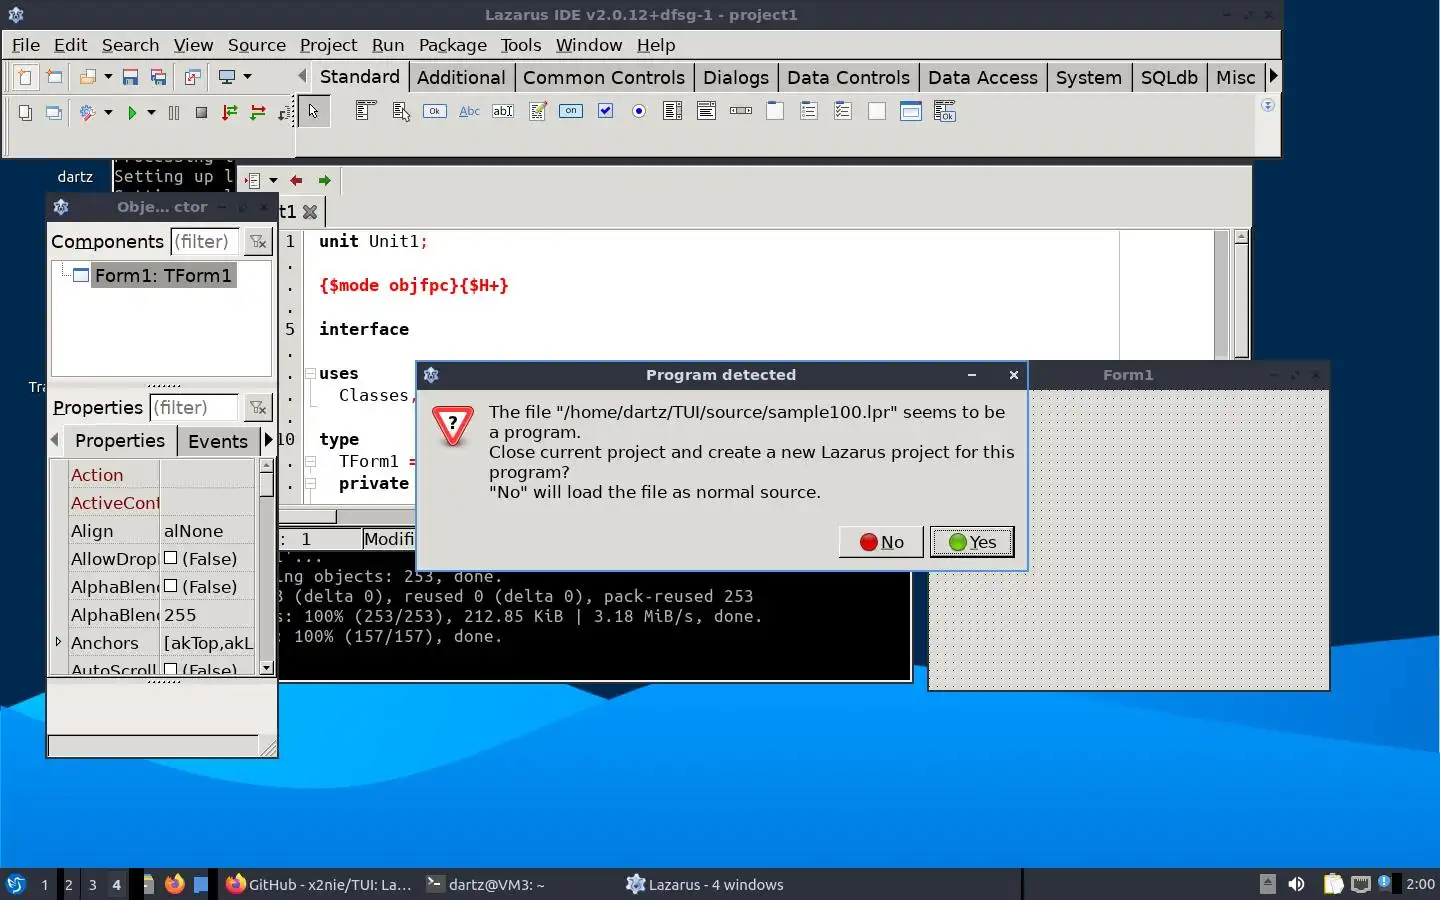This screenshot has height=900, width=1440.
Task: Select the TActionList component icon
Action: click(x=945, y=111)
